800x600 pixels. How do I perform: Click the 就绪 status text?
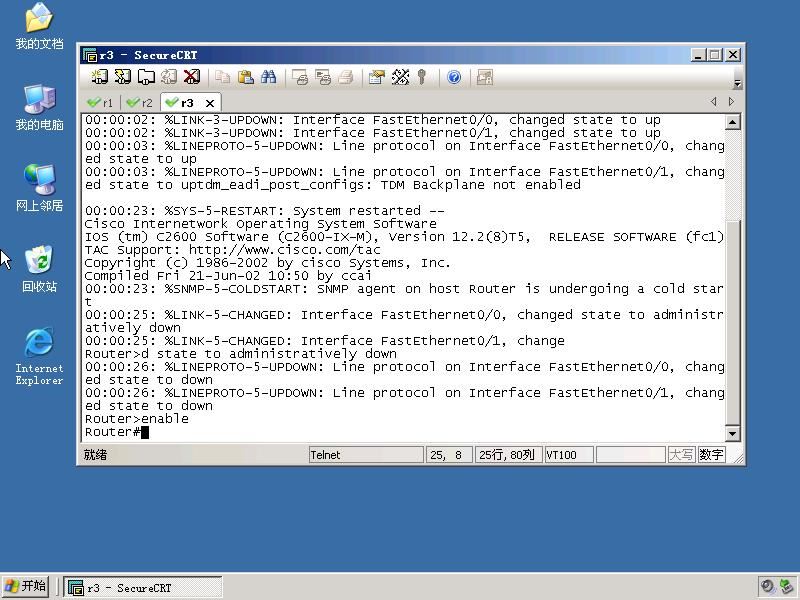pyautogui.click(x=95, y=455)
